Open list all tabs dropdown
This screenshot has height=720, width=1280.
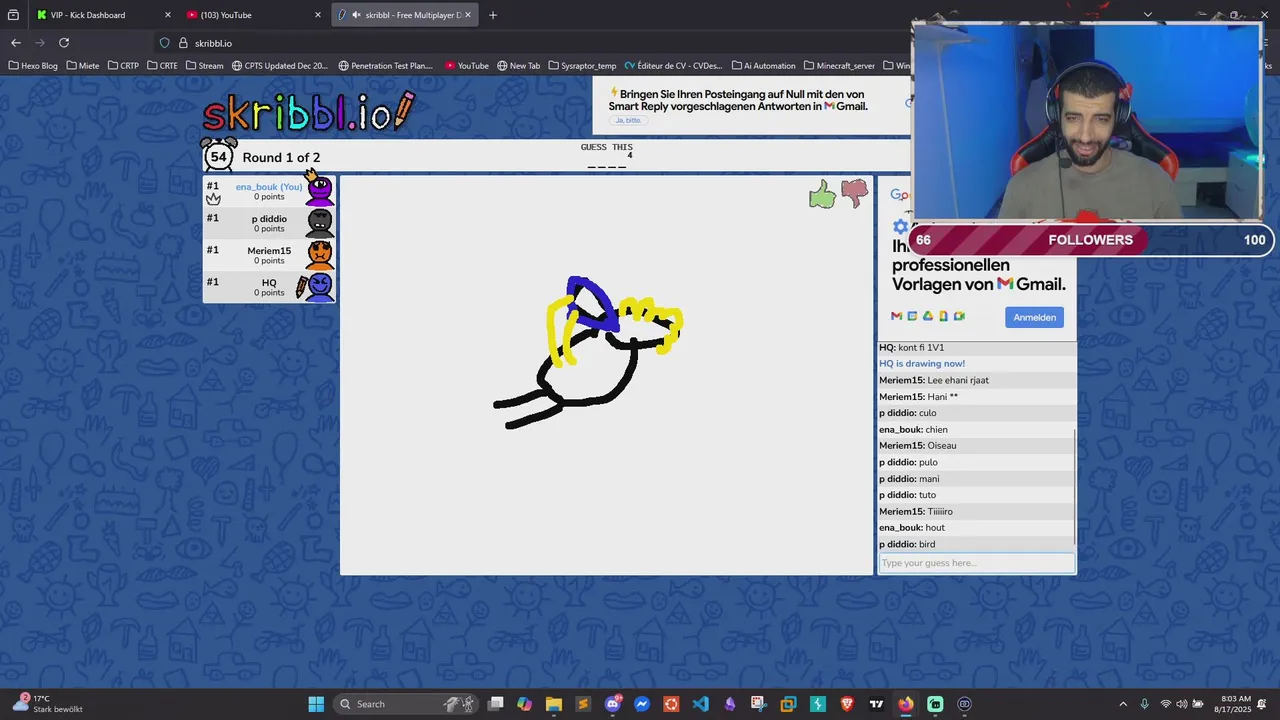[x=1148, y=15]
